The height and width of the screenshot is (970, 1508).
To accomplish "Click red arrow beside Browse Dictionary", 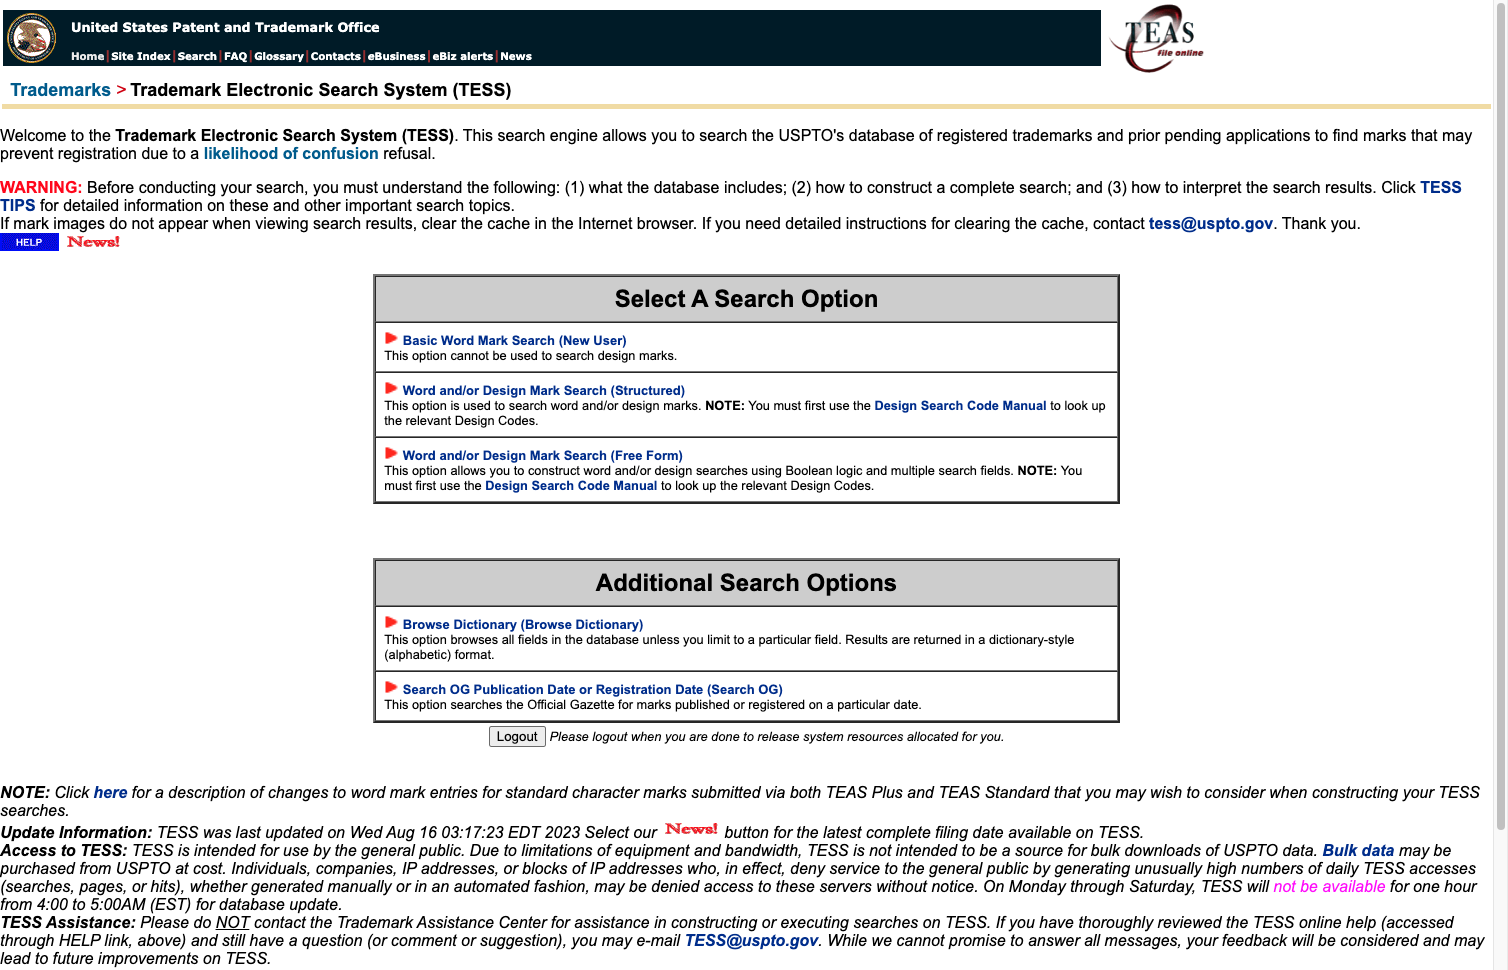I will (x=391, y=623).
